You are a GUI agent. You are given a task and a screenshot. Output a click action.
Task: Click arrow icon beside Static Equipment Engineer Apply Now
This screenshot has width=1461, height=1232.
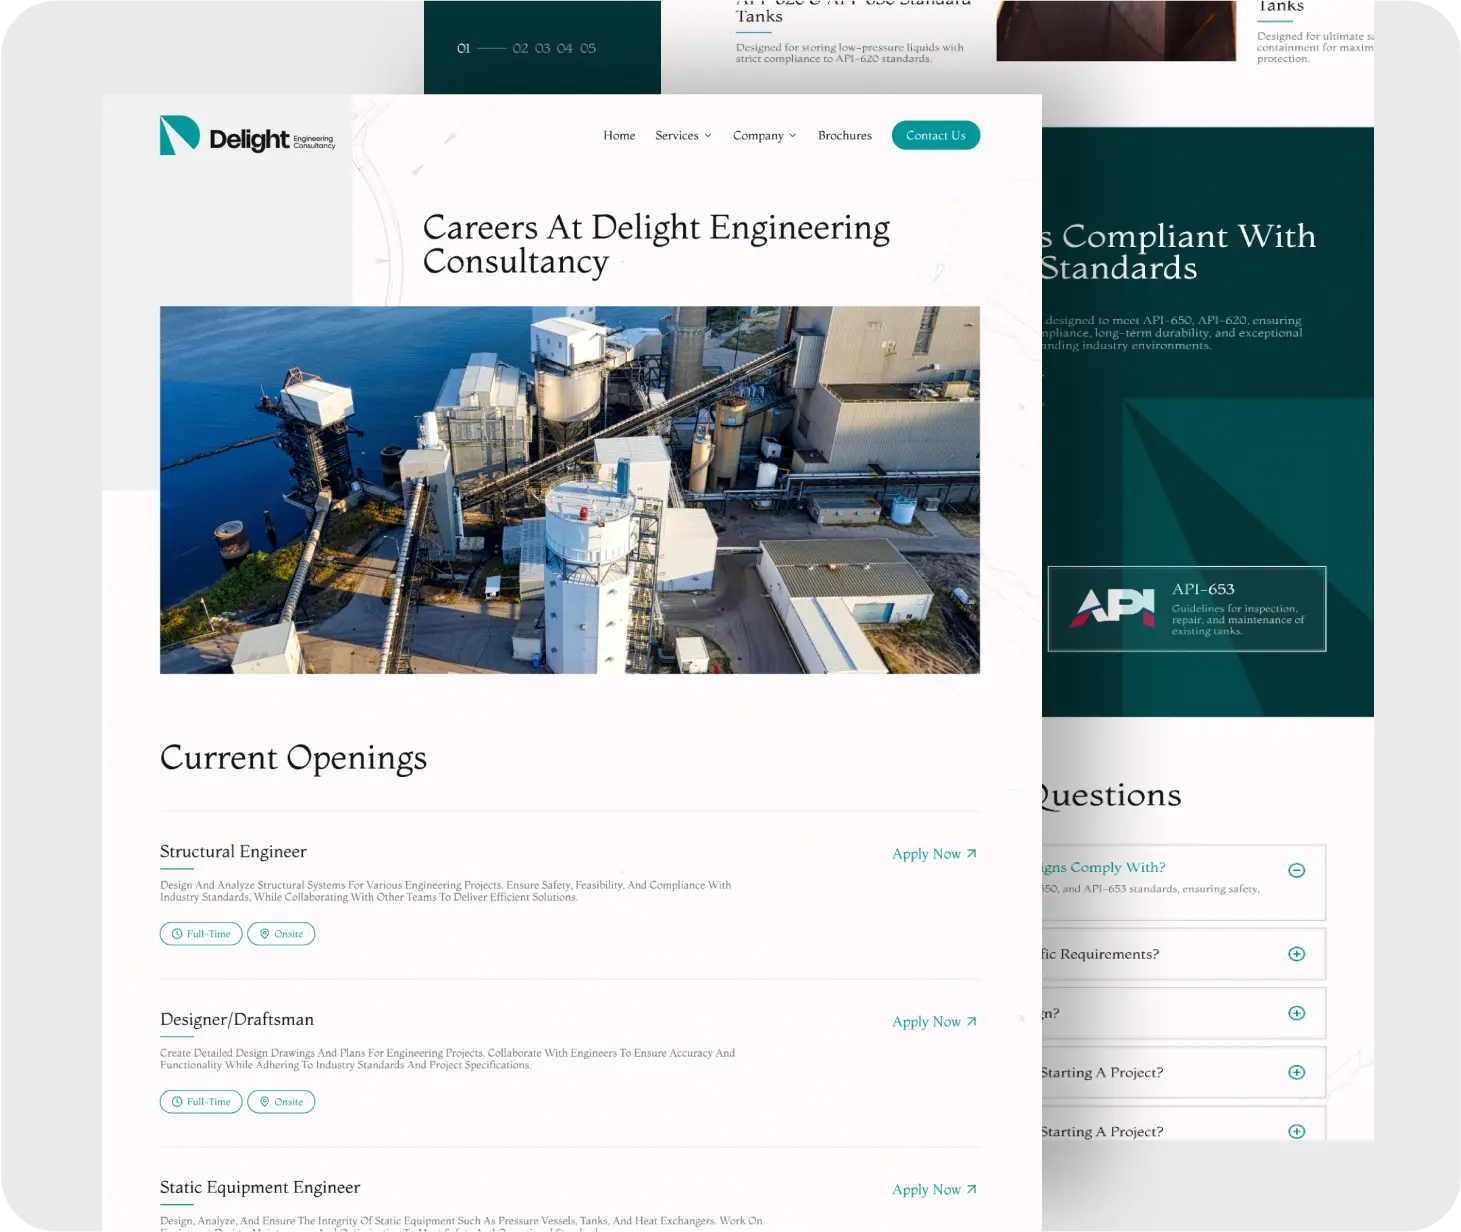point(971,1190)
